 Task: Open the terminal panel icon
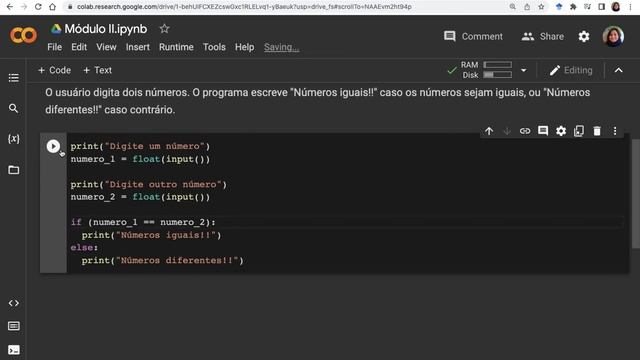tap(13, 350)
